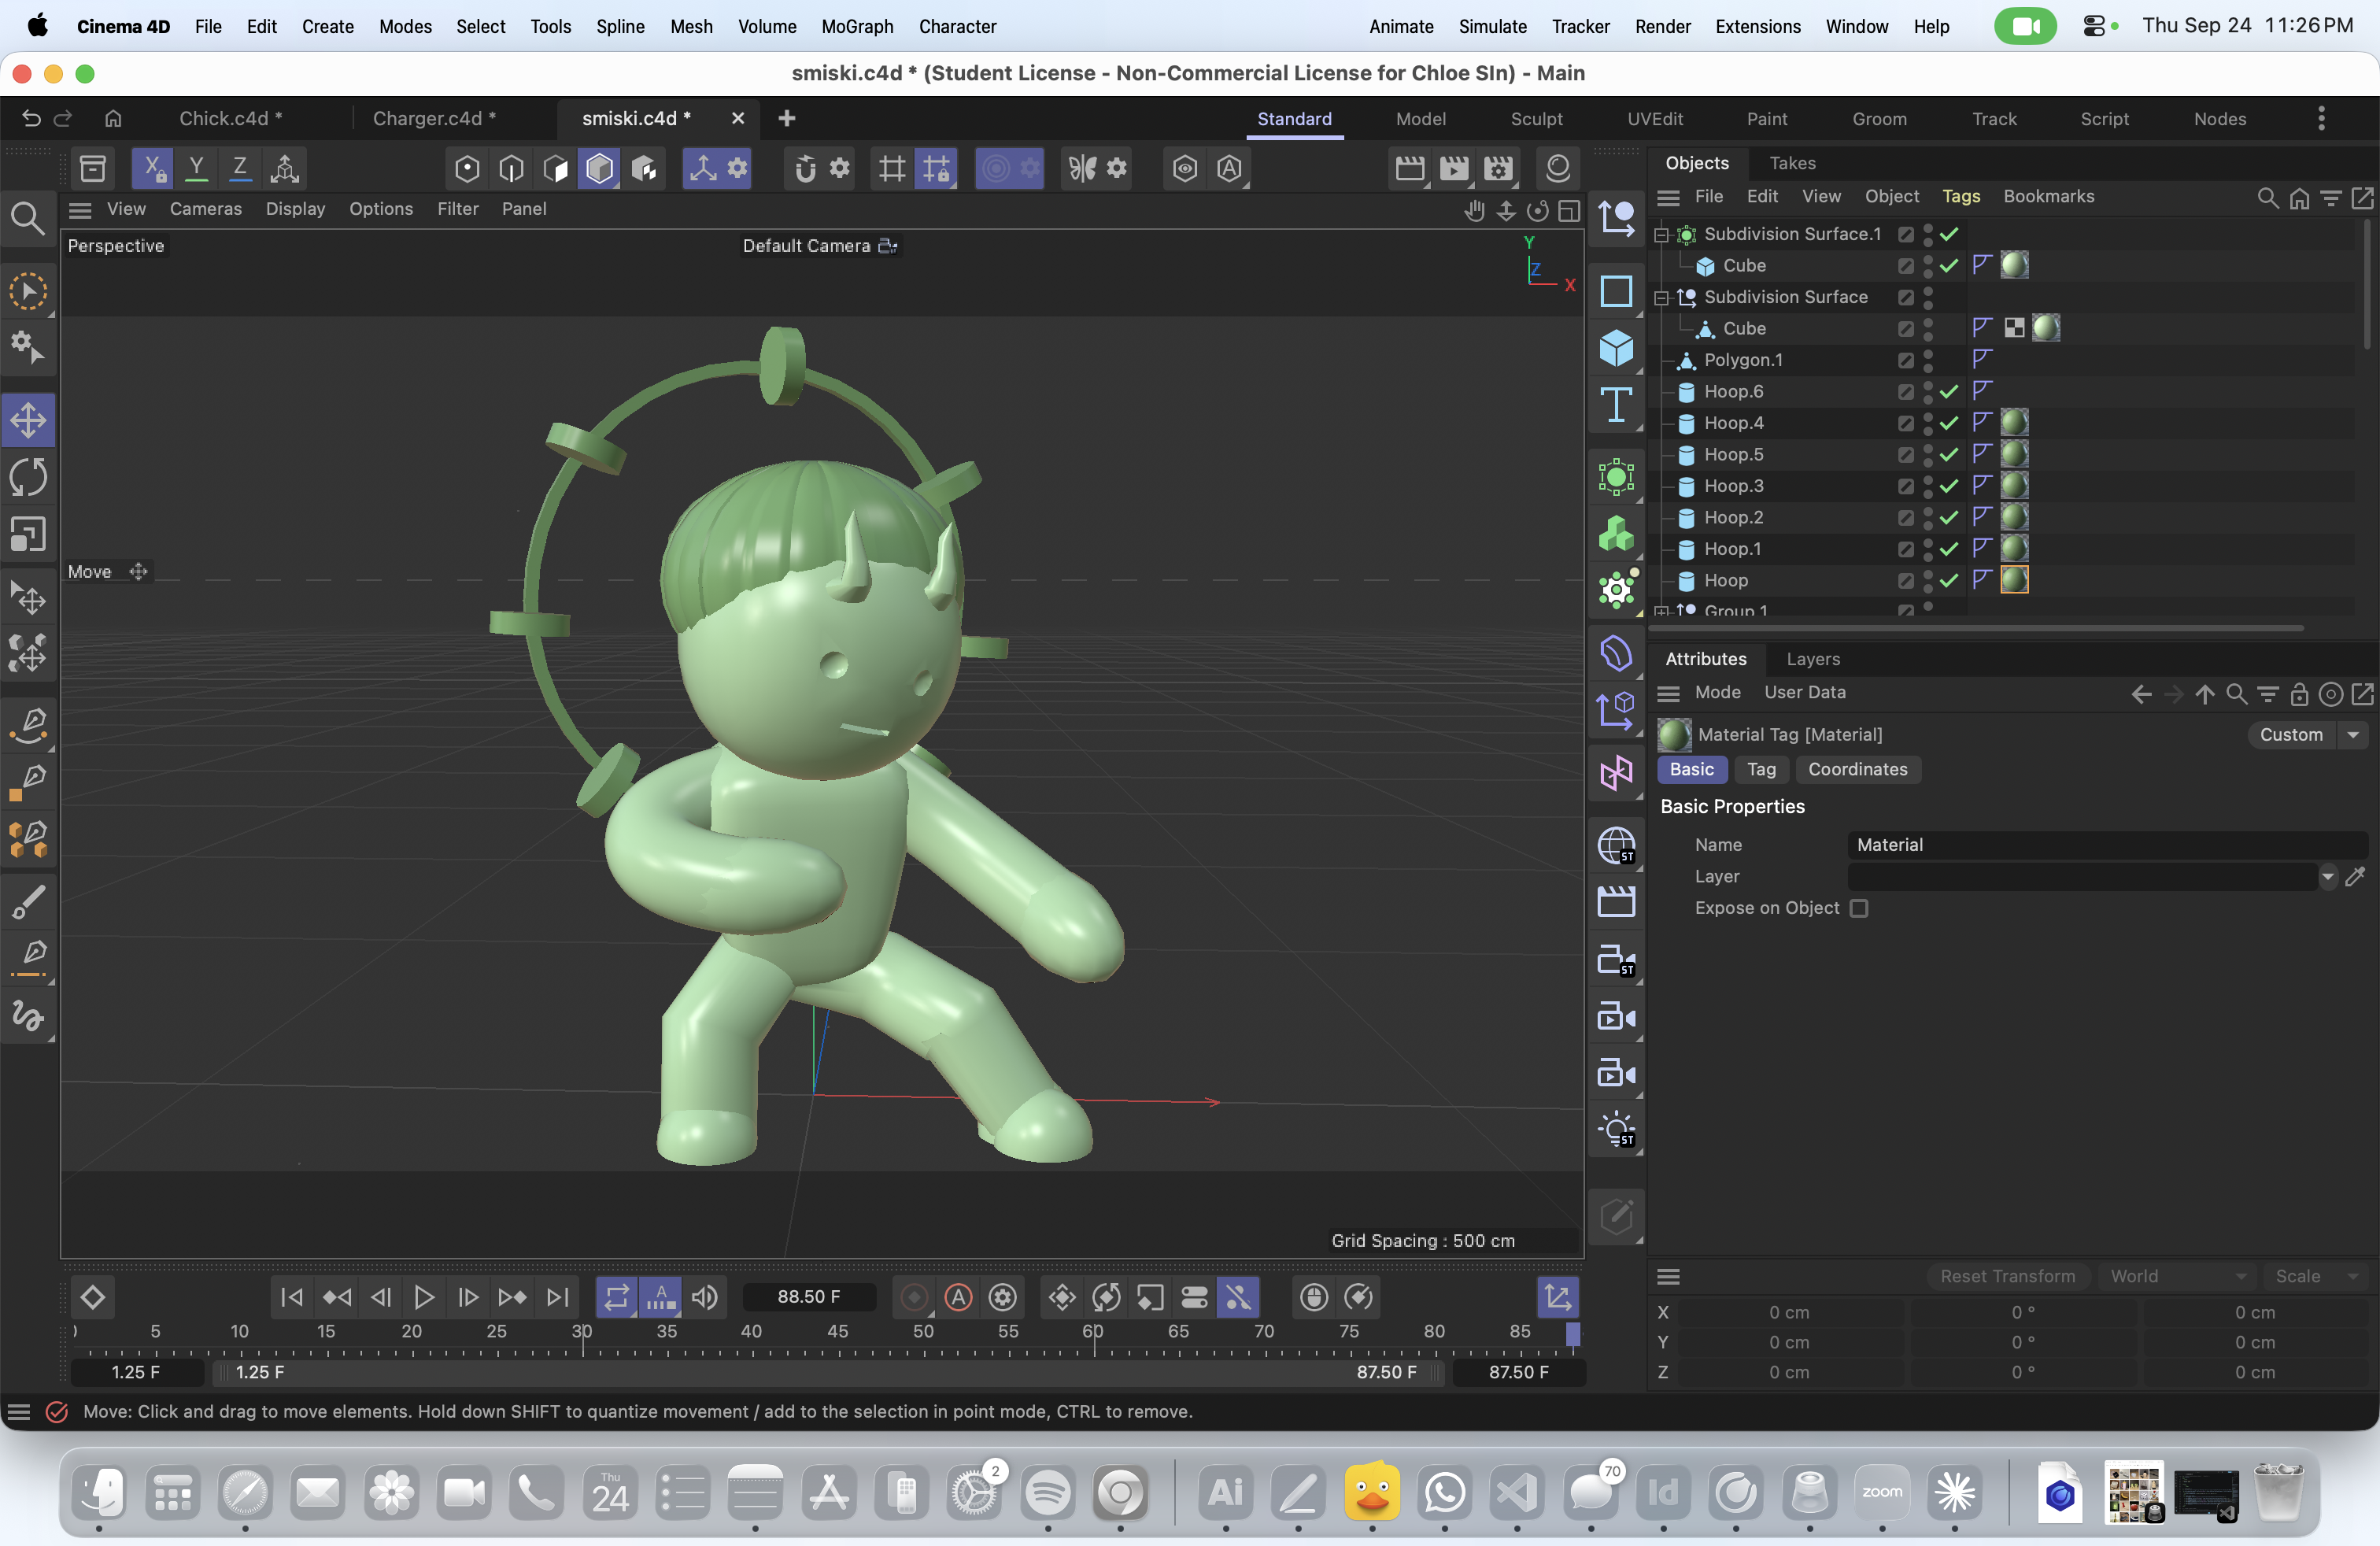This screenshot has width=2380, height=1546.
Task: Collapse Subdivision Surface.1 tree item
Action: pyautogui.click(x=1662, y=234)
